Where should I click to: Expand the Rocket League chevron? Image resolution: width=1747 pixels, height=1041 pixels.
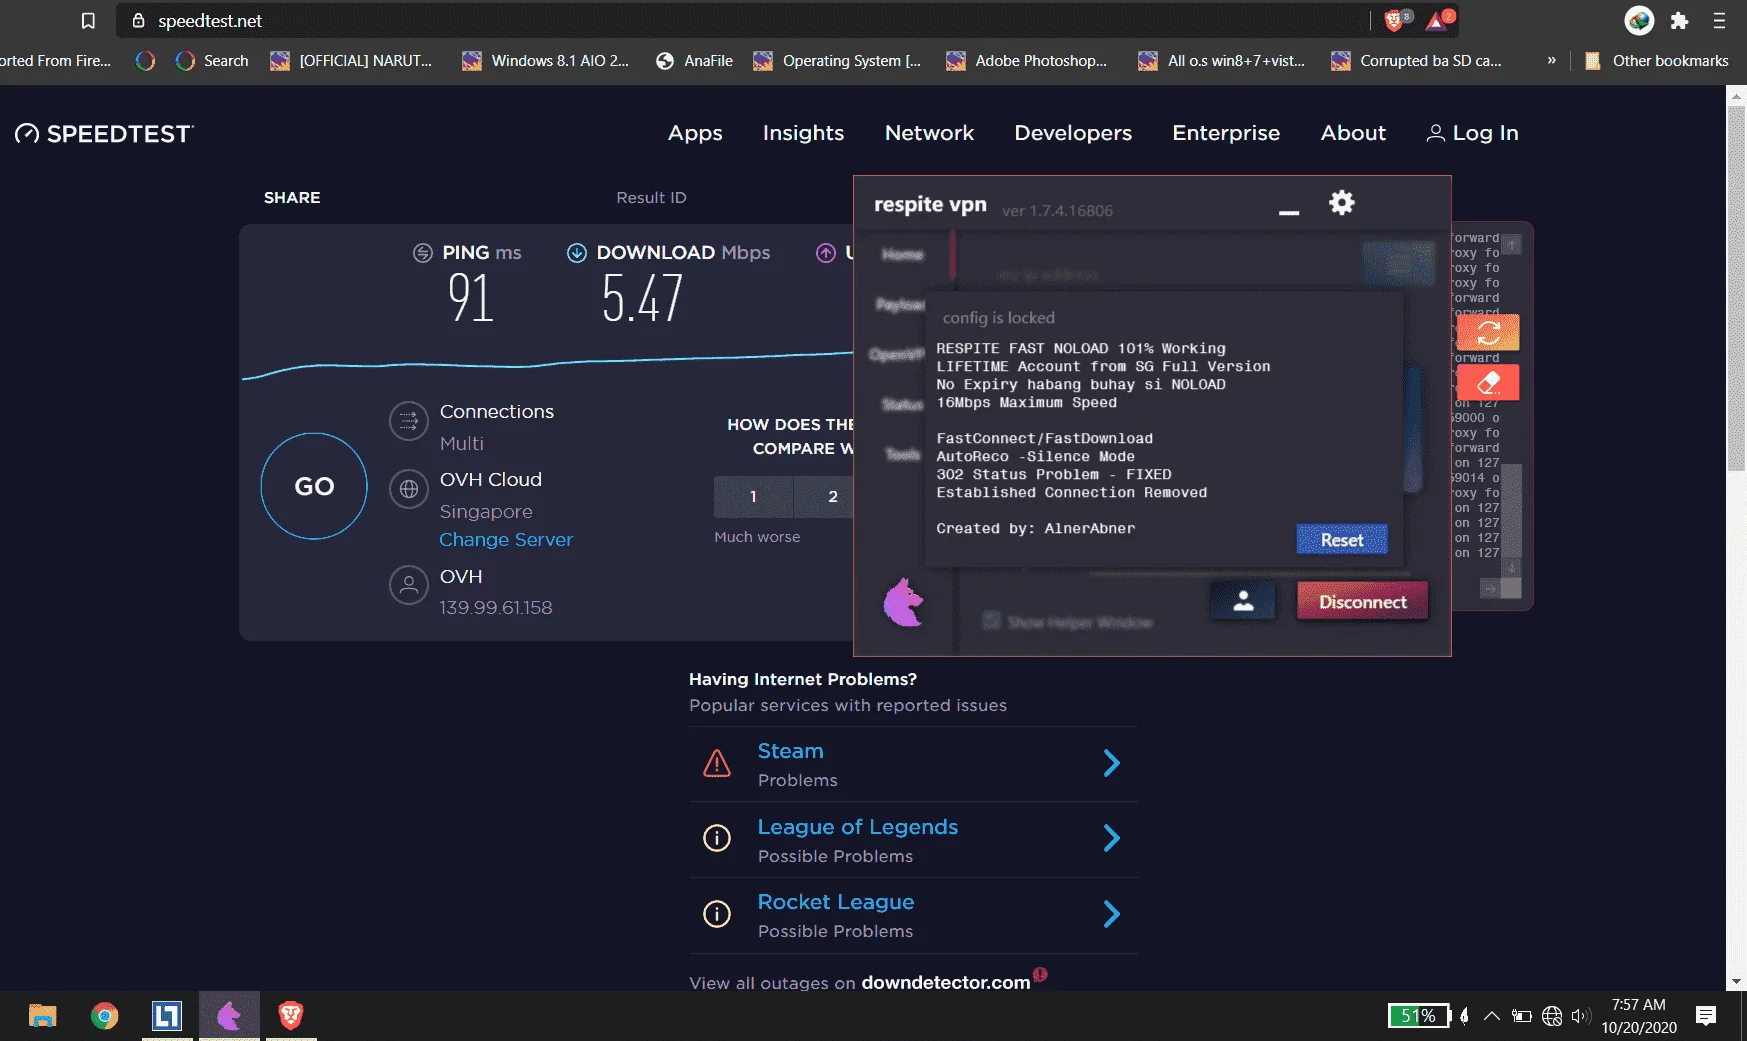(1111, 914)
